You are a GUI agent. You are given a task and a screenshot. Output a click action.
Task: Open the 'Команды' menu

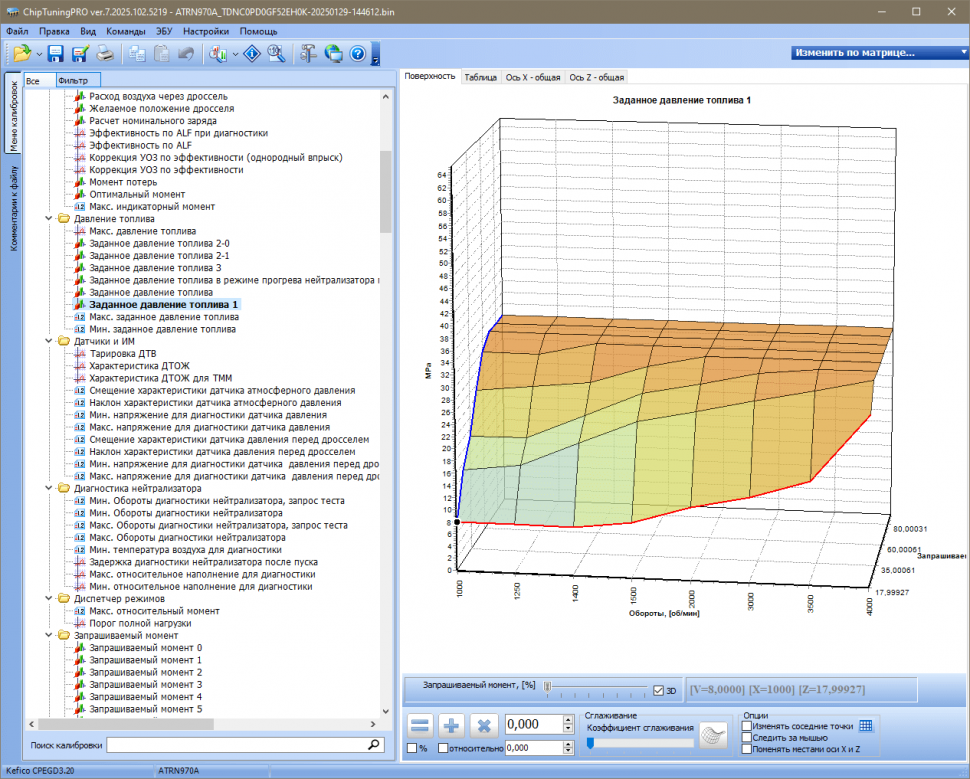click(125, 31)
